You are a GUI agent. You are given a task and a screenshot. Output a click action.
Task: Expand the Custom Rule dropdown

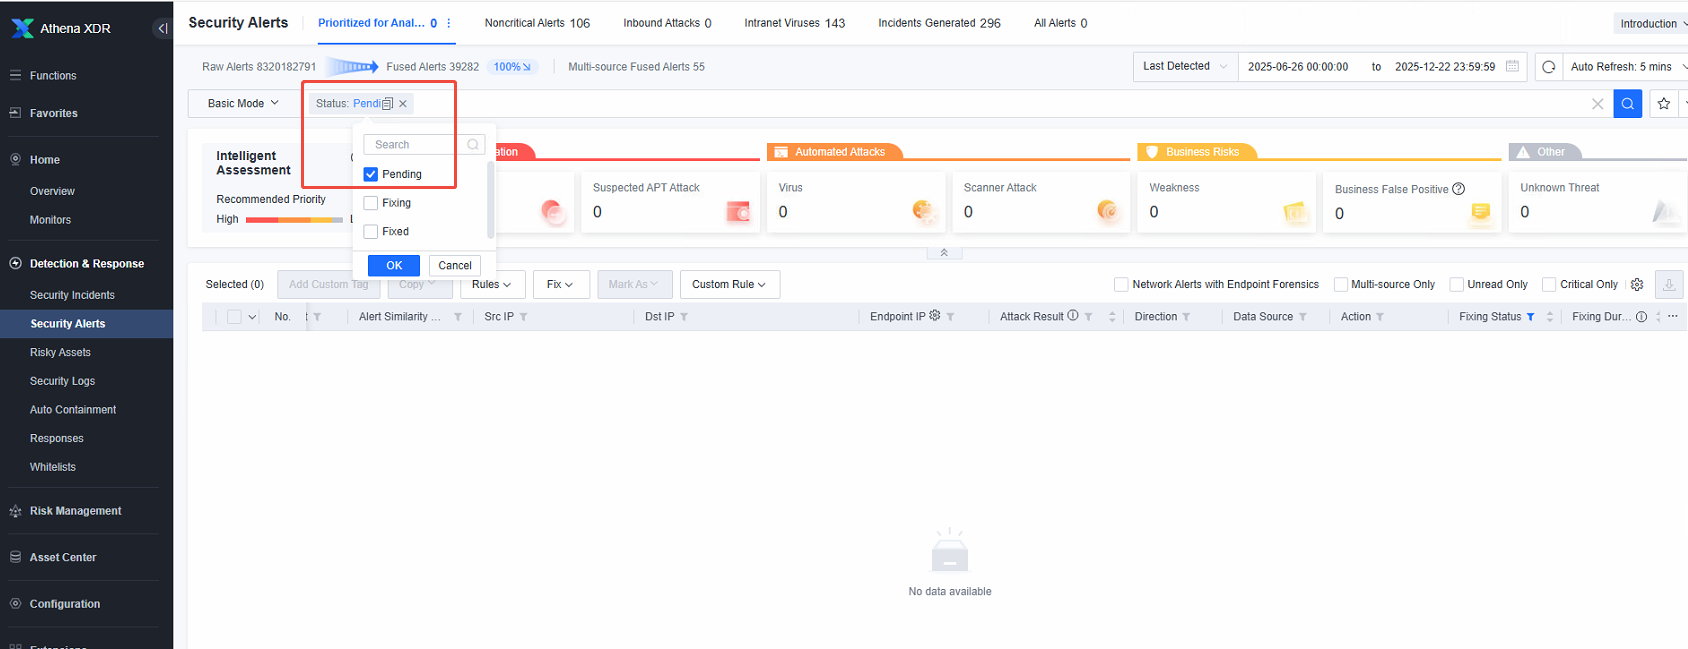(729, 284)
